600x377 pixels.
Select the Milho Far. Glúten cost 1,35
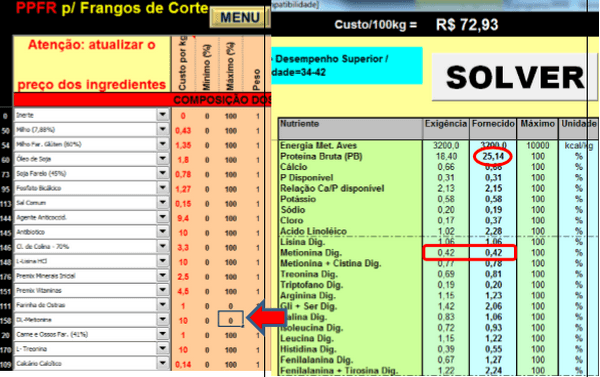click(183, 145)
